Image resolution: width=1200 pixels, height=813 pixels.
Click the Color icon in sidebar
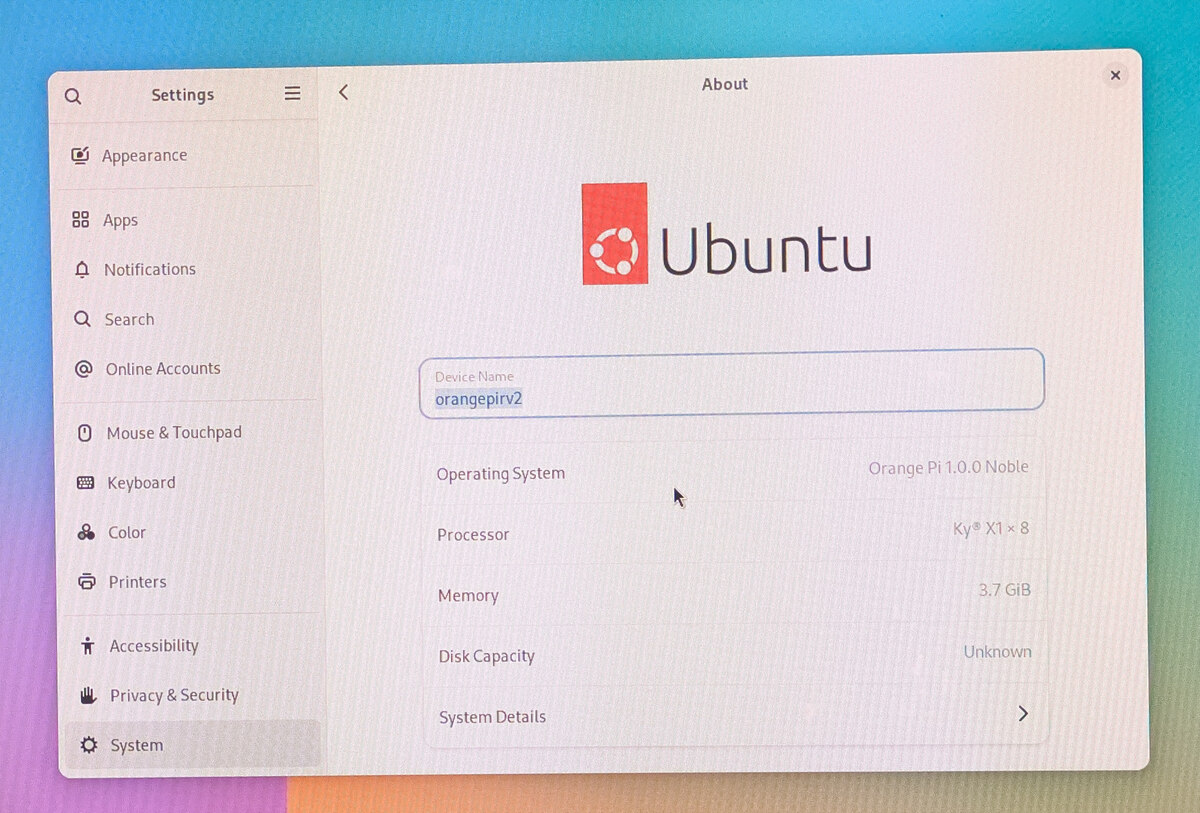[86, 532]
